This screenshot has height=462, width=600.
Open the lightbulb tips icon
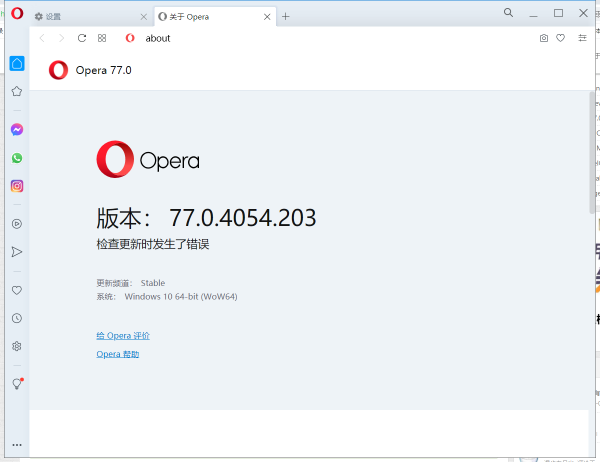tap(18, 384)
